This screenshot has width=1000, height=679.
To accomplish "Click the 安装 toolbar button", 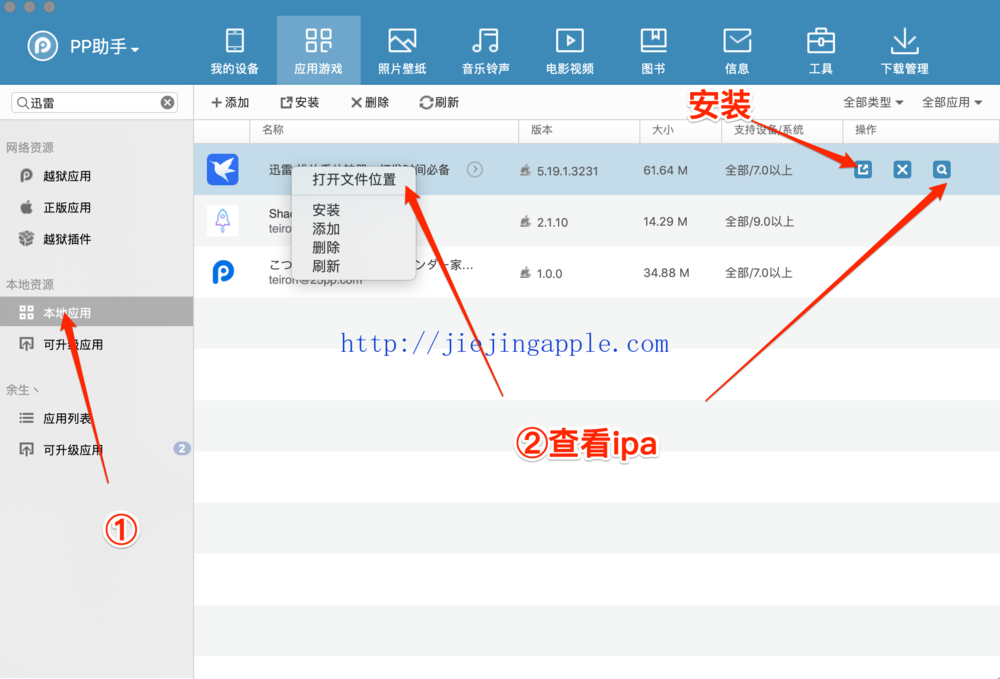I will 299,103.
